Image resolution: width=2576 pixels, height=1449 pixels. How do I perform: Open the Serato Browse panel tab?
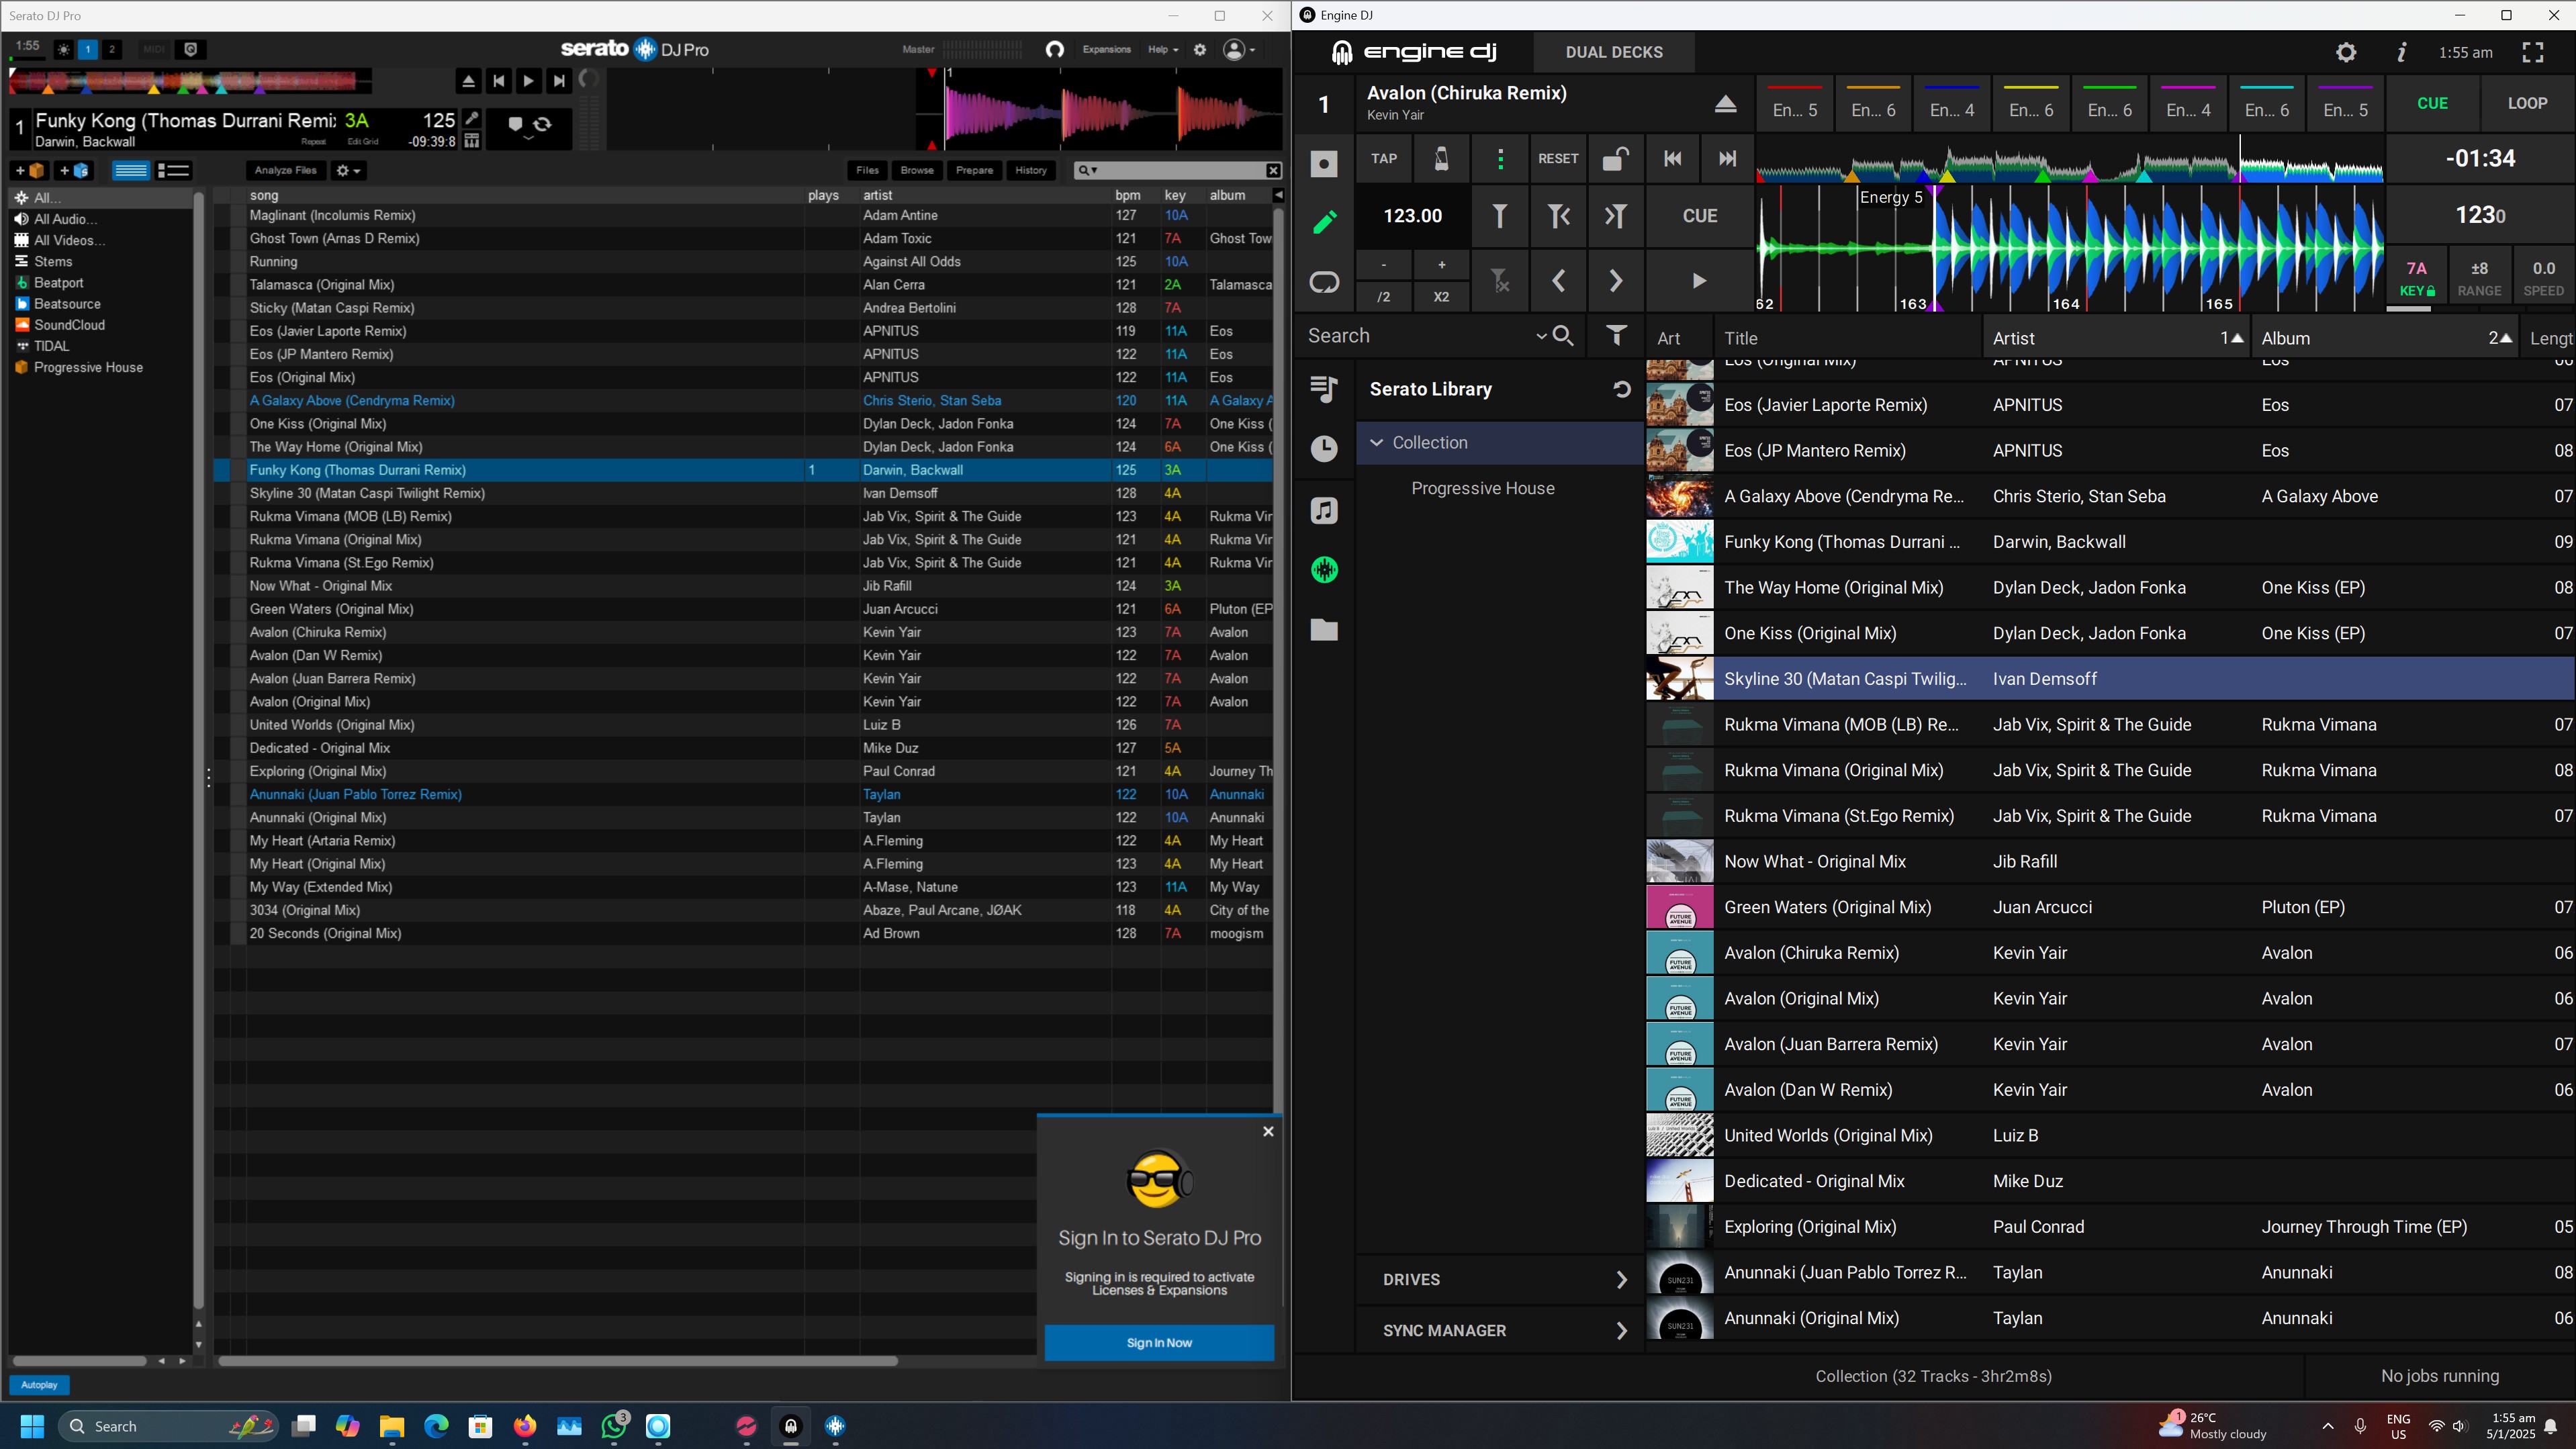pyautogui.click(x=917, y=171)
